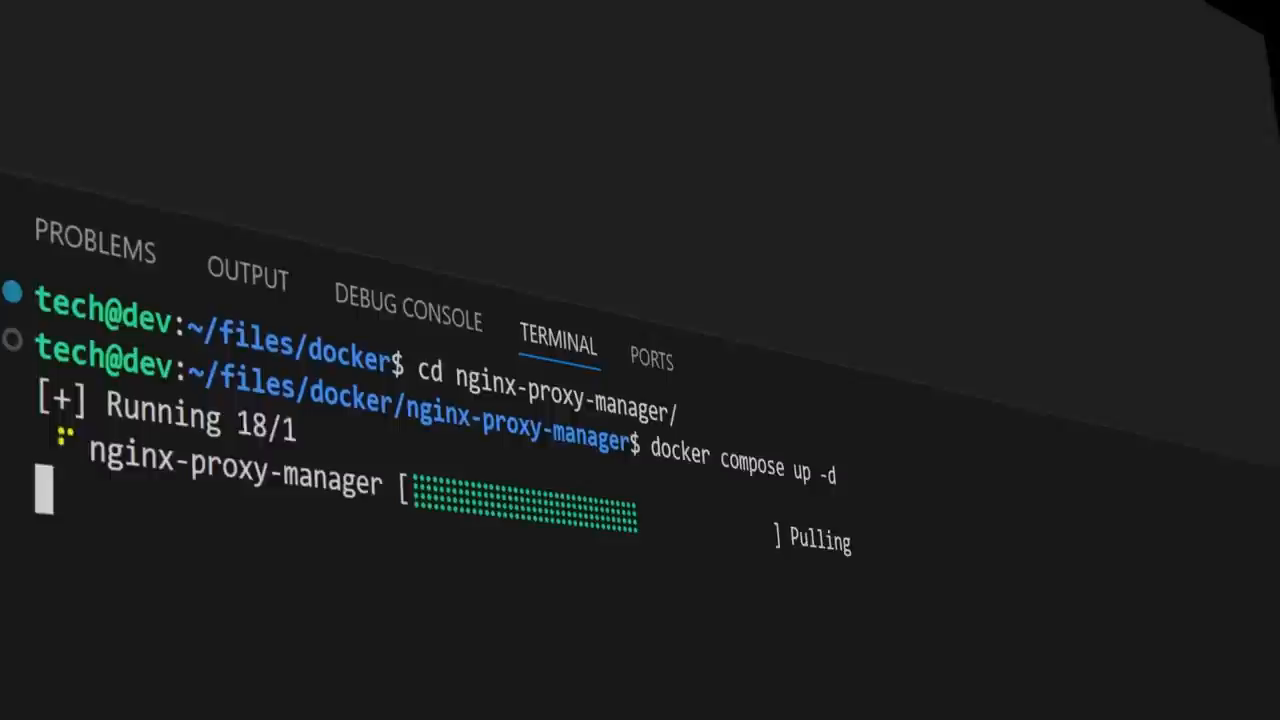The width and height of the screenshot is (1280, 720).
Task: Open the PROBLEMS panel tab
Action: (95, 241)
